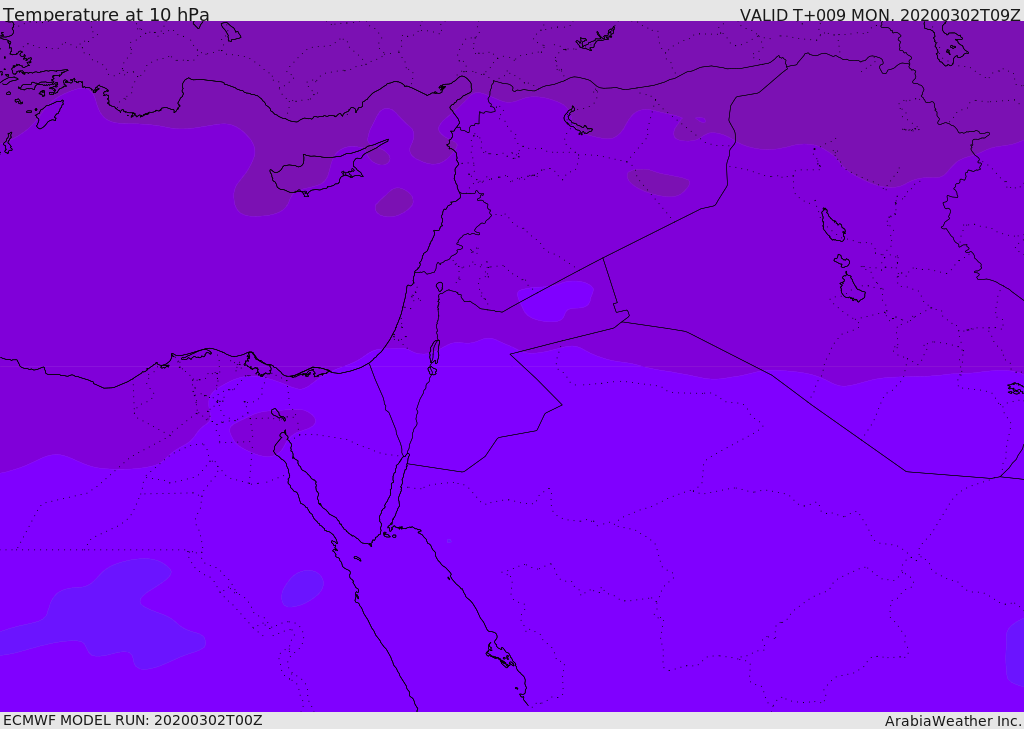This screenshot has width=1024, height=729.
Task: Pick the bright patch near Jordan-Iraq border
Action: (x=556, y=299)
